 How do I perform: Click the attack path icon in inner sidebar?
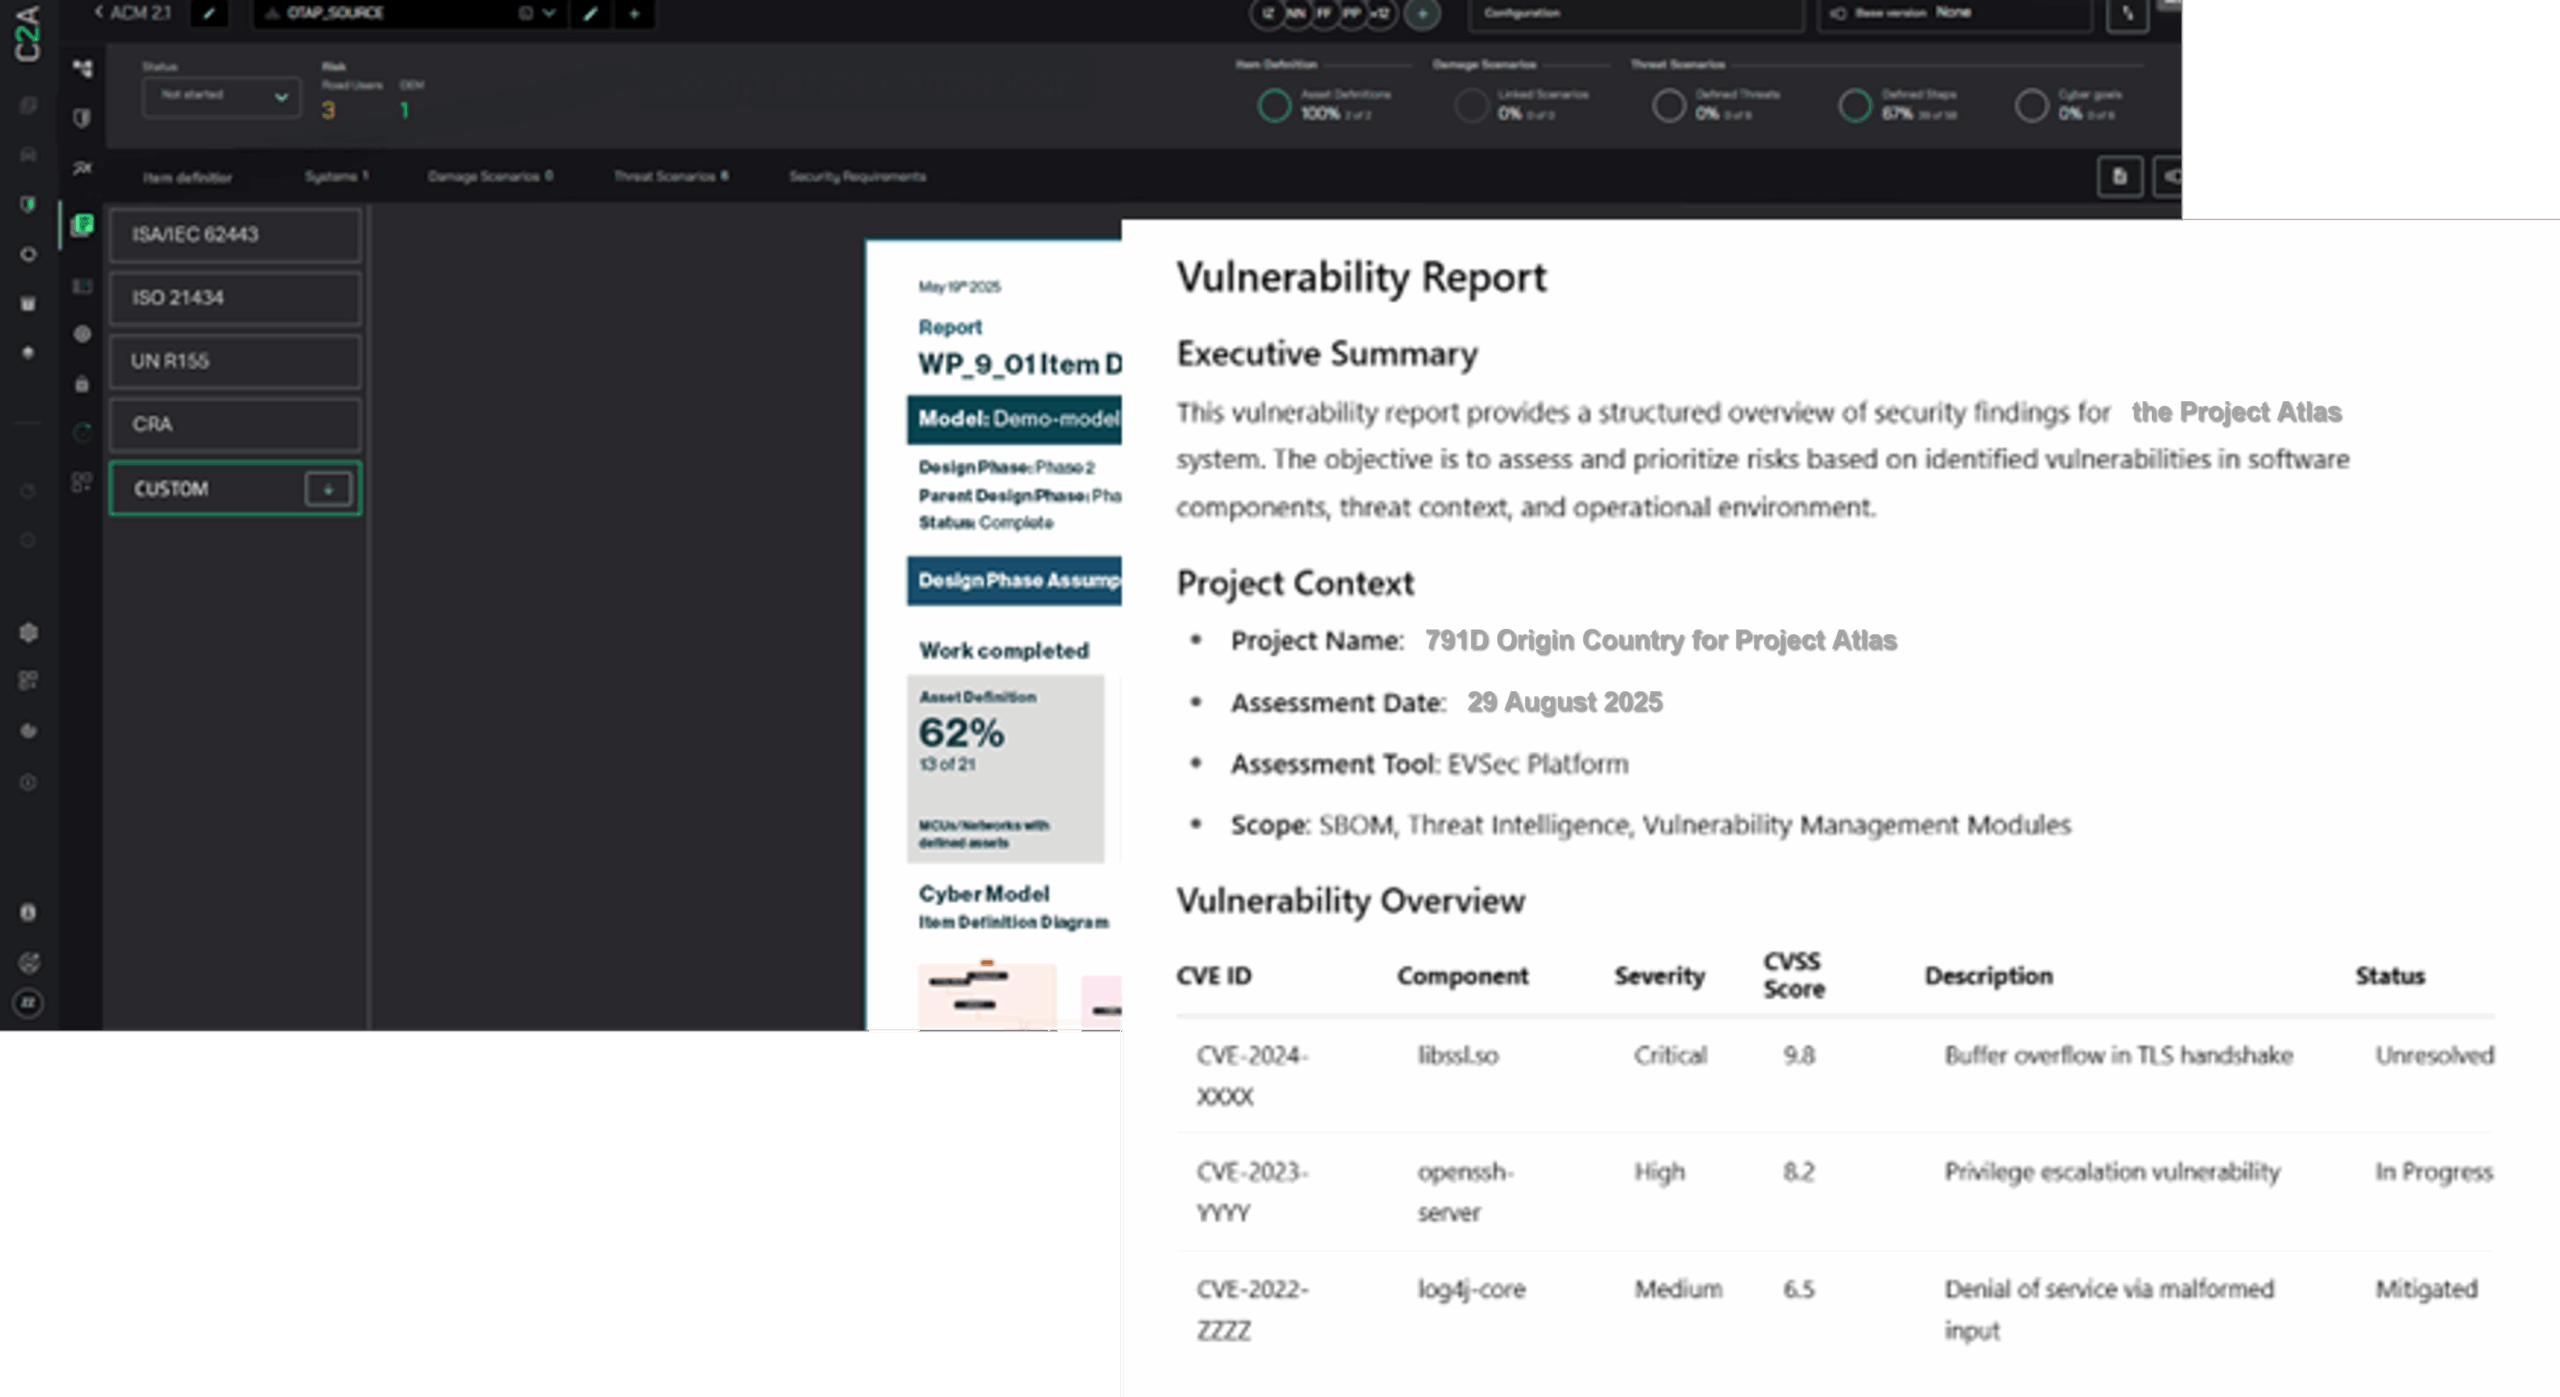pyautogui.click(x=82, y=168)
